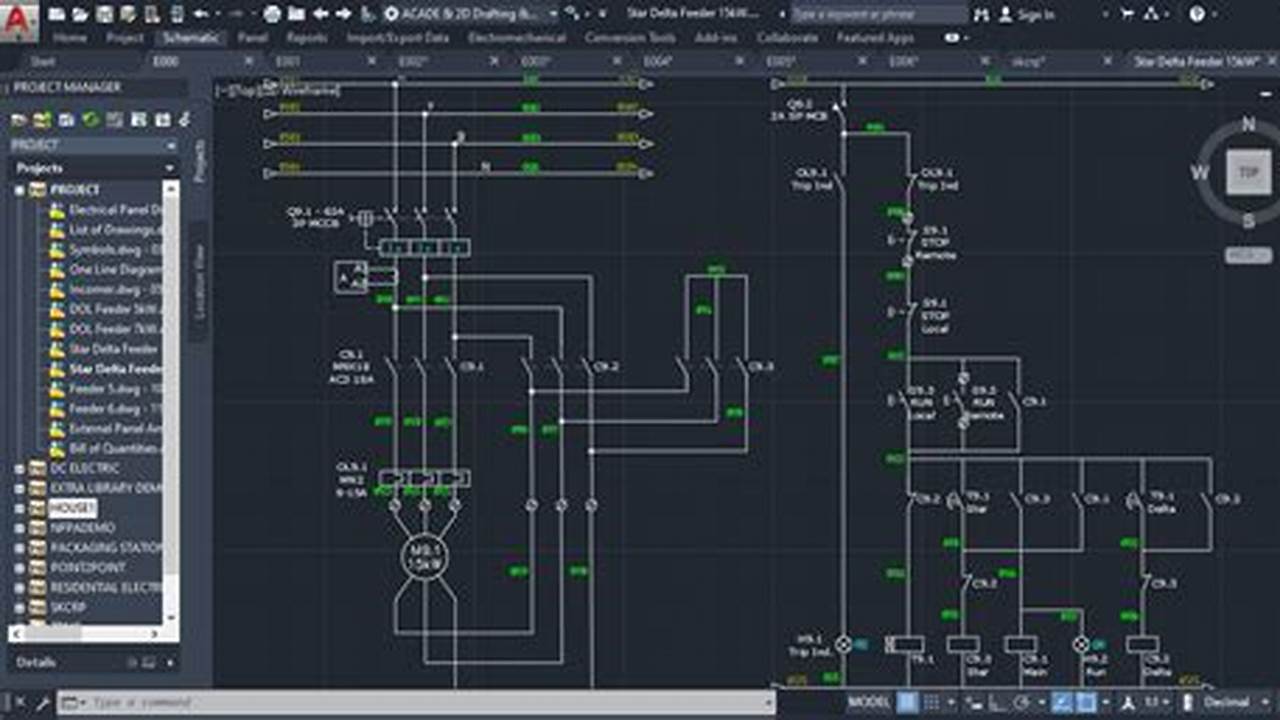Collapse the PROJECT tree node
The height and width of the screenshot is (720, 1280).
18,190
